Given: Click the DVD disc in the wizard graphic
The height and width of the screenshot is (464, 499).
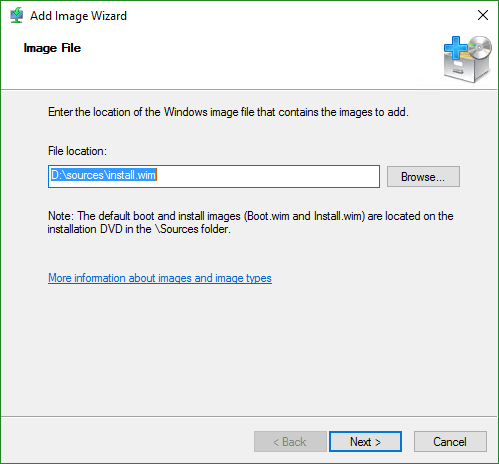Looking at the screenshot, I should click(x=480, y=47).
